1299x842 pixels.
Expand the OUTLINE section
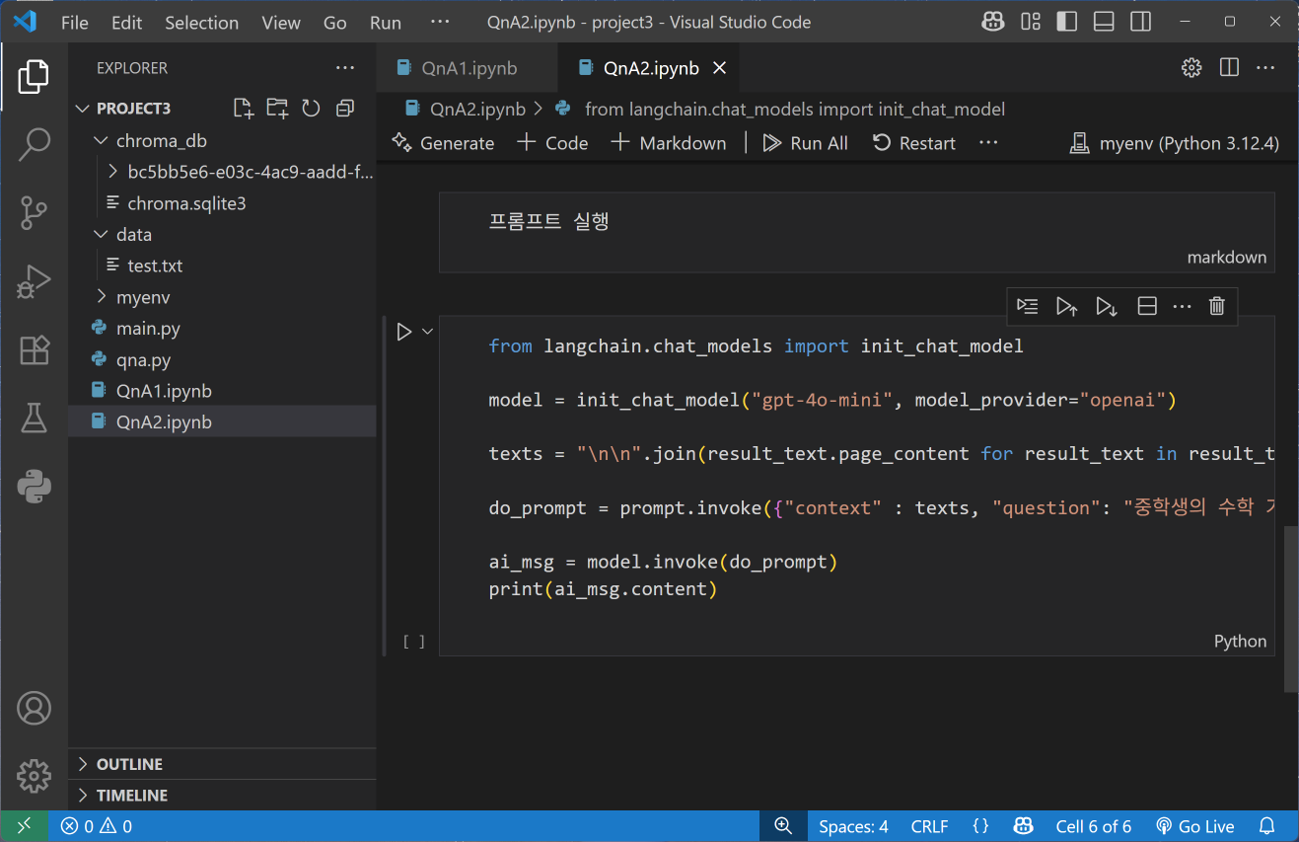[x=222, y=764]
